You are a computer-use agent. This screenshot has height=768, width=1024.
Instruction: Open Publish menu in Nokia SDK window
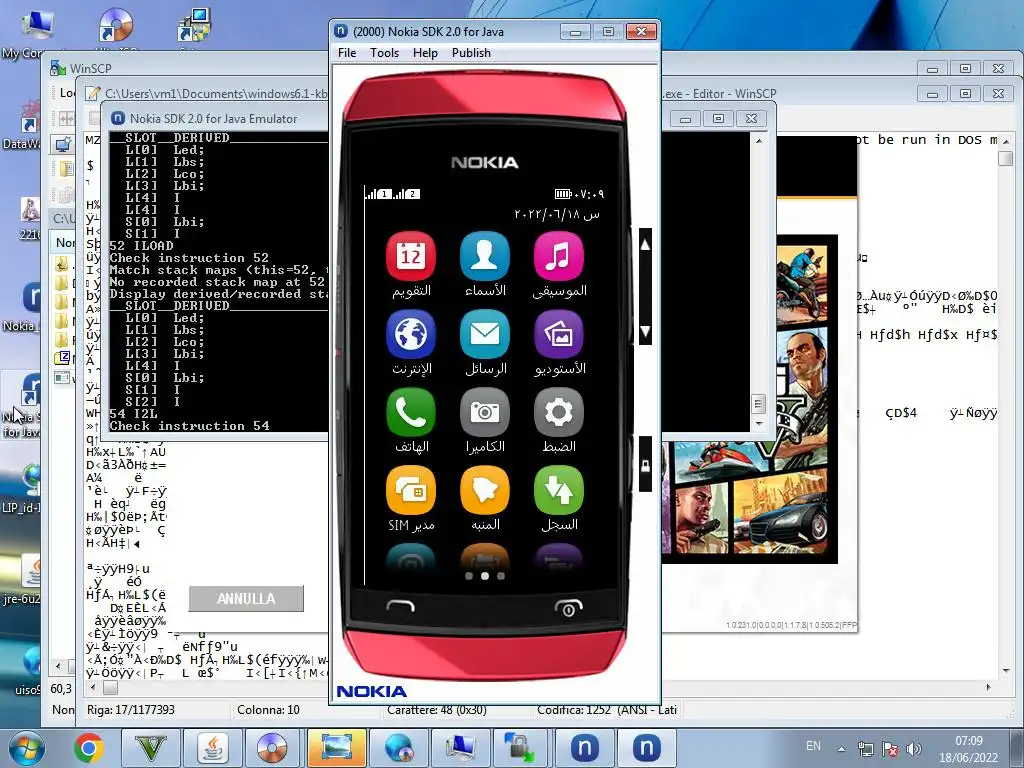(x=471, y=53)
